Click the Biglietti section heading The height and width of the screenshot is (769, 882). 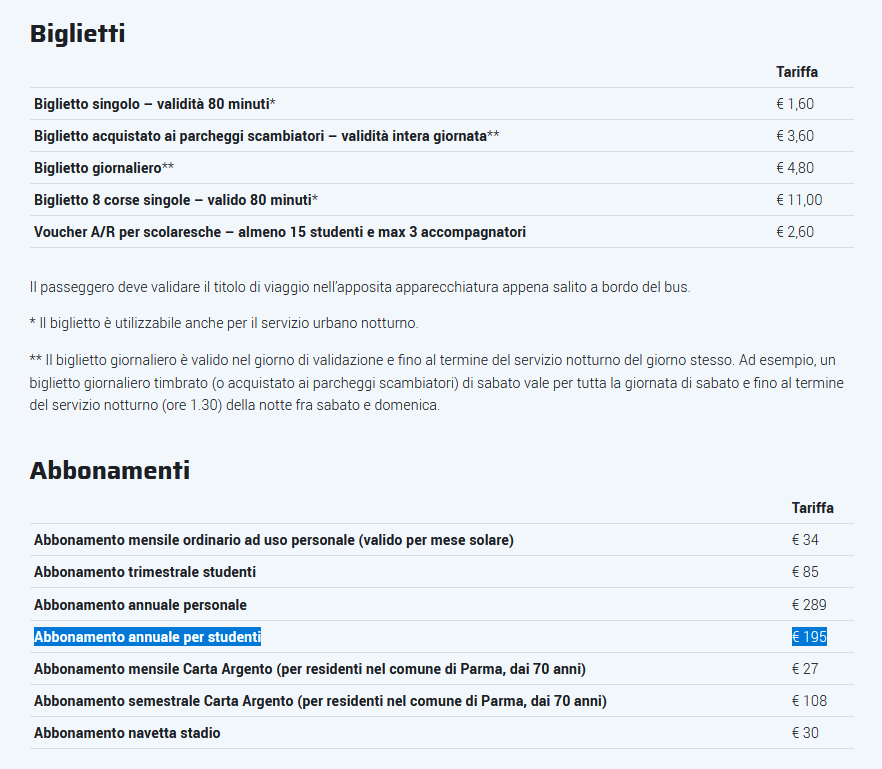pyautogui.click(x=77, y=33)
